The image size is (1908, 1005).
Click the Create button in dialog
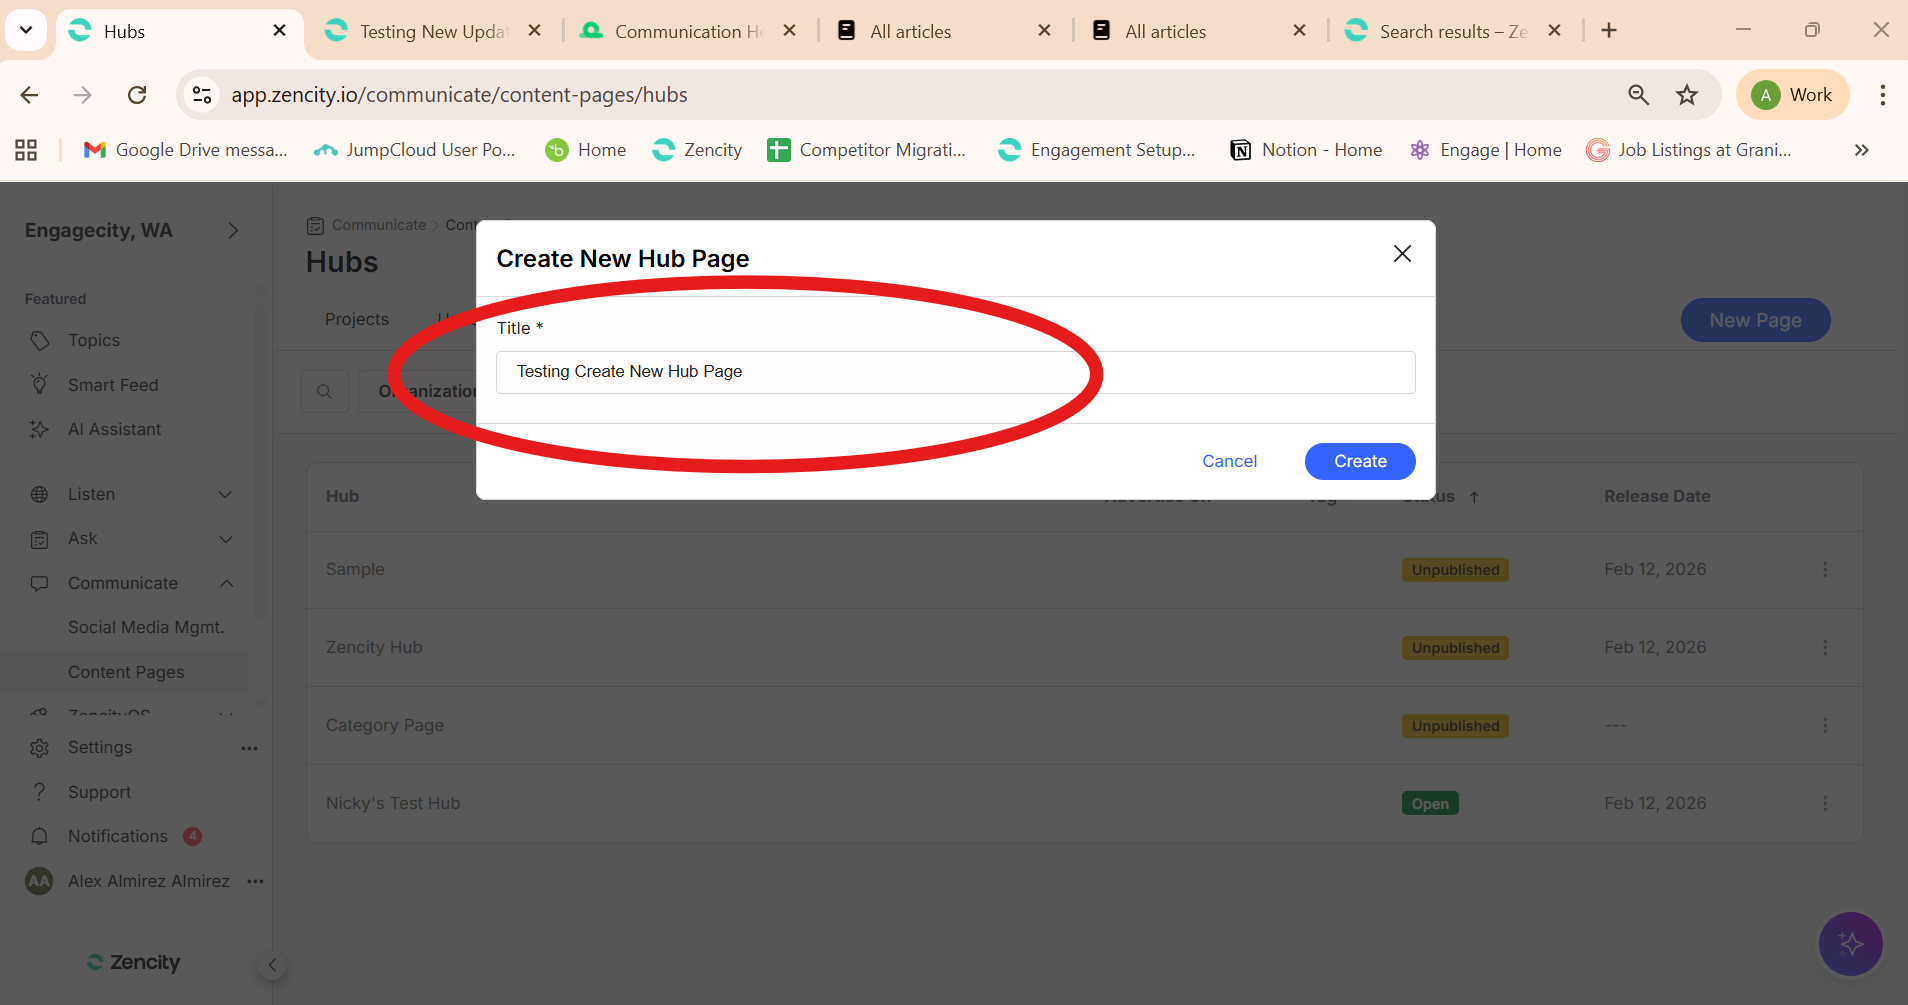click(1359, 461)
